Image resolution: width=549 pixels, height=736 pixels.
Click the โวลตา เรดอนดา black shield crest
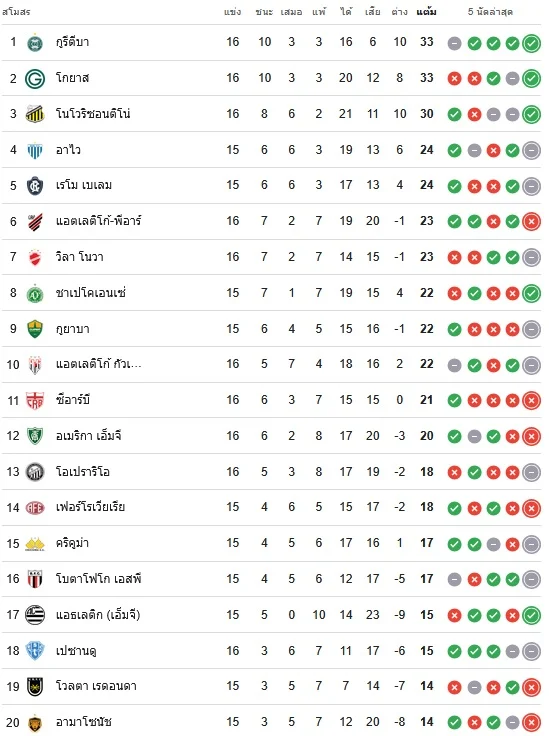pyautogui.click(x=35, y=687)
